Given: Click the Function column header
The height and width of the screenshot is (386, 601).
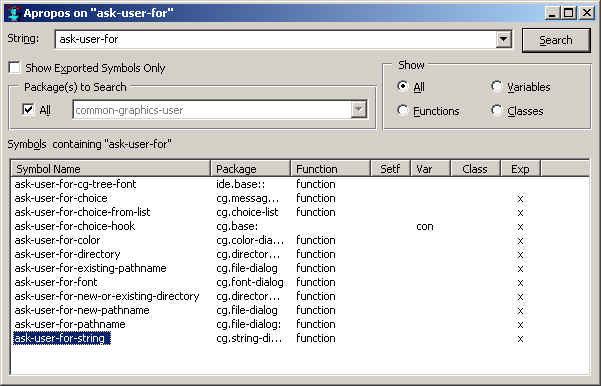Looking at the screenshot, I should point(330,169).
